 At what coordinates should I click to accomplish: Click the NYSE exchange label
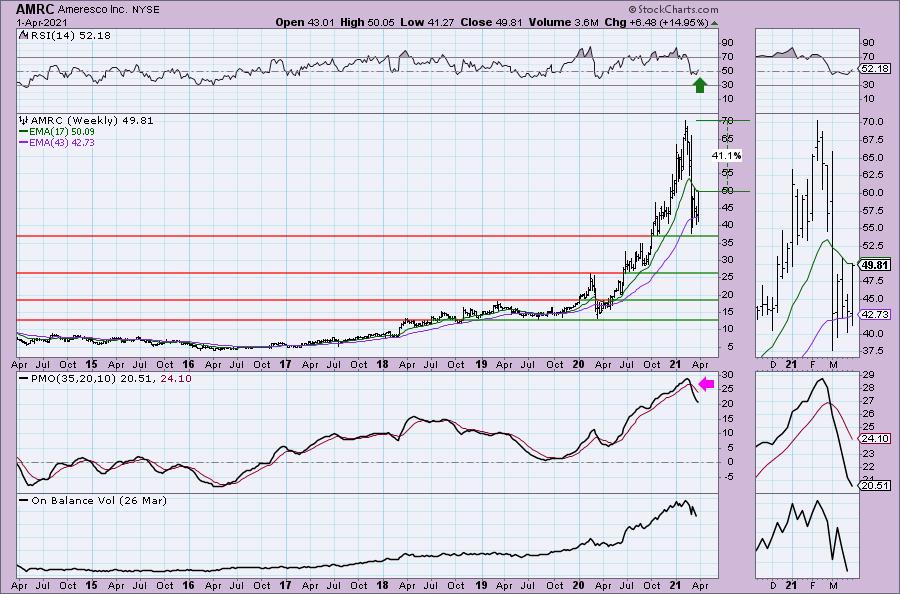click(147, 10)
